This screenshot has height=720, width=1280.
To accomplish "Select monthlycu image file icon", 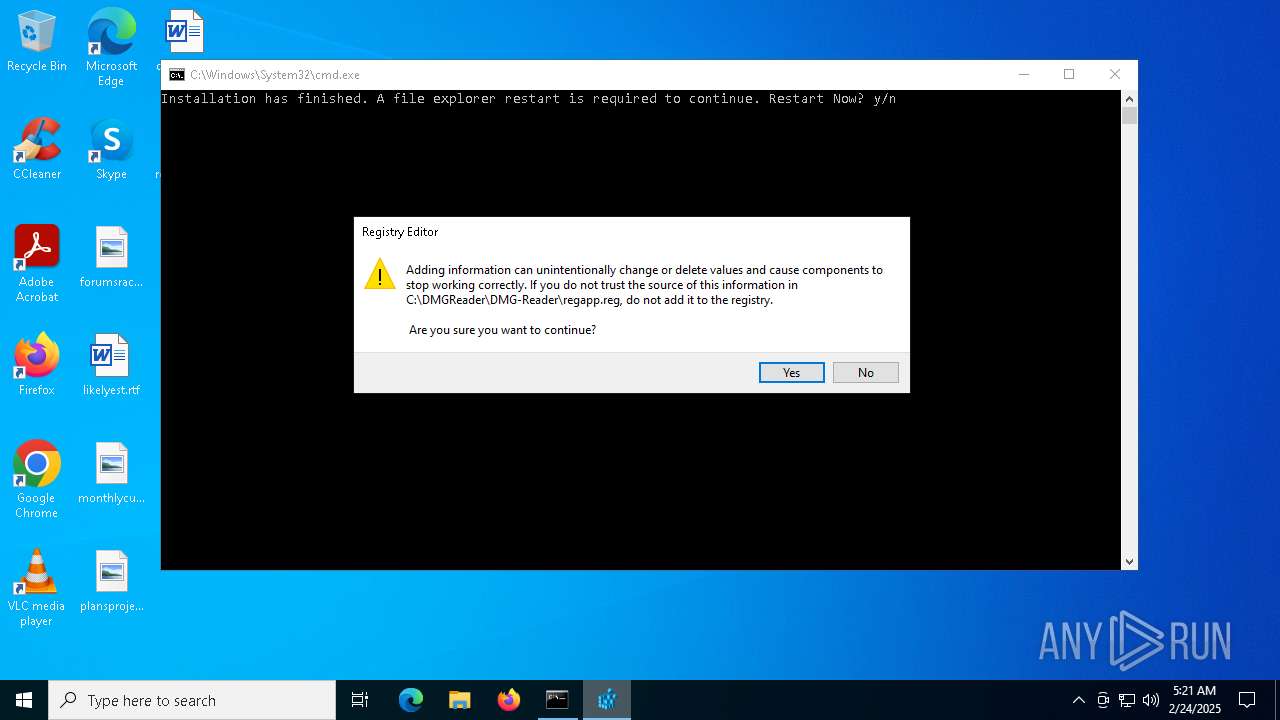I will (111, 473).
